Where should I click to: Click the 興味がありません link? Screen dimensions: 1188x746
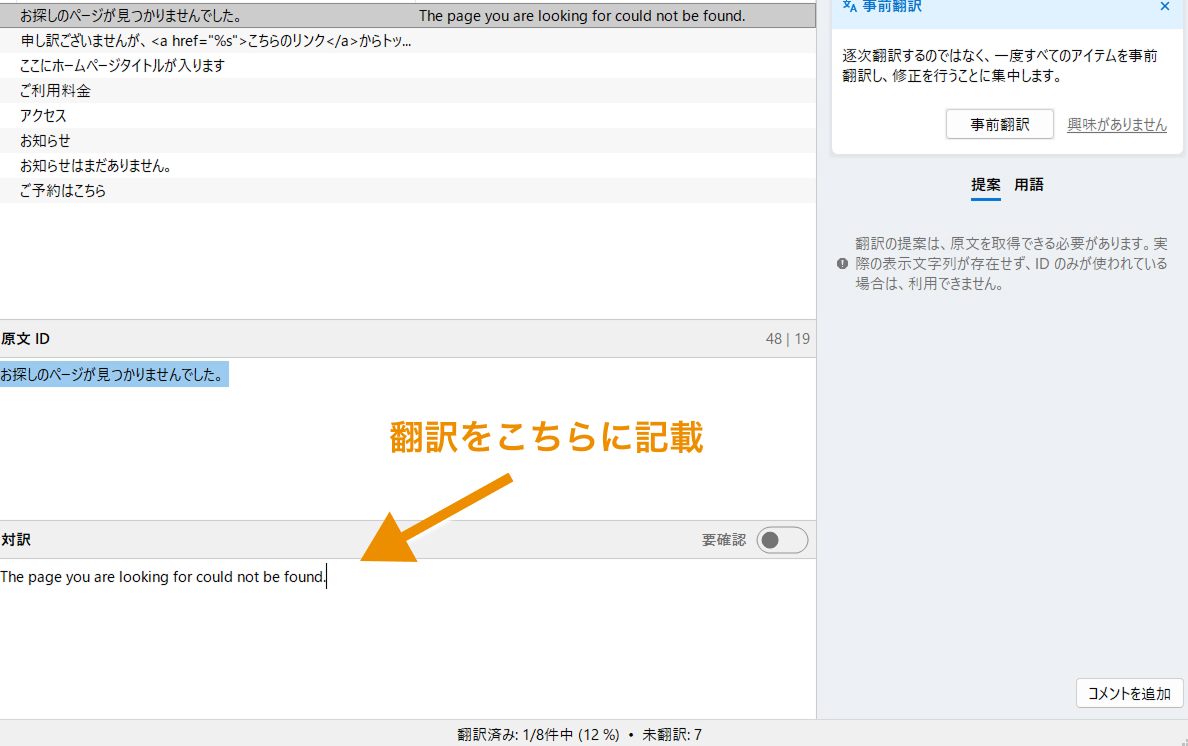coord(1116,125)
